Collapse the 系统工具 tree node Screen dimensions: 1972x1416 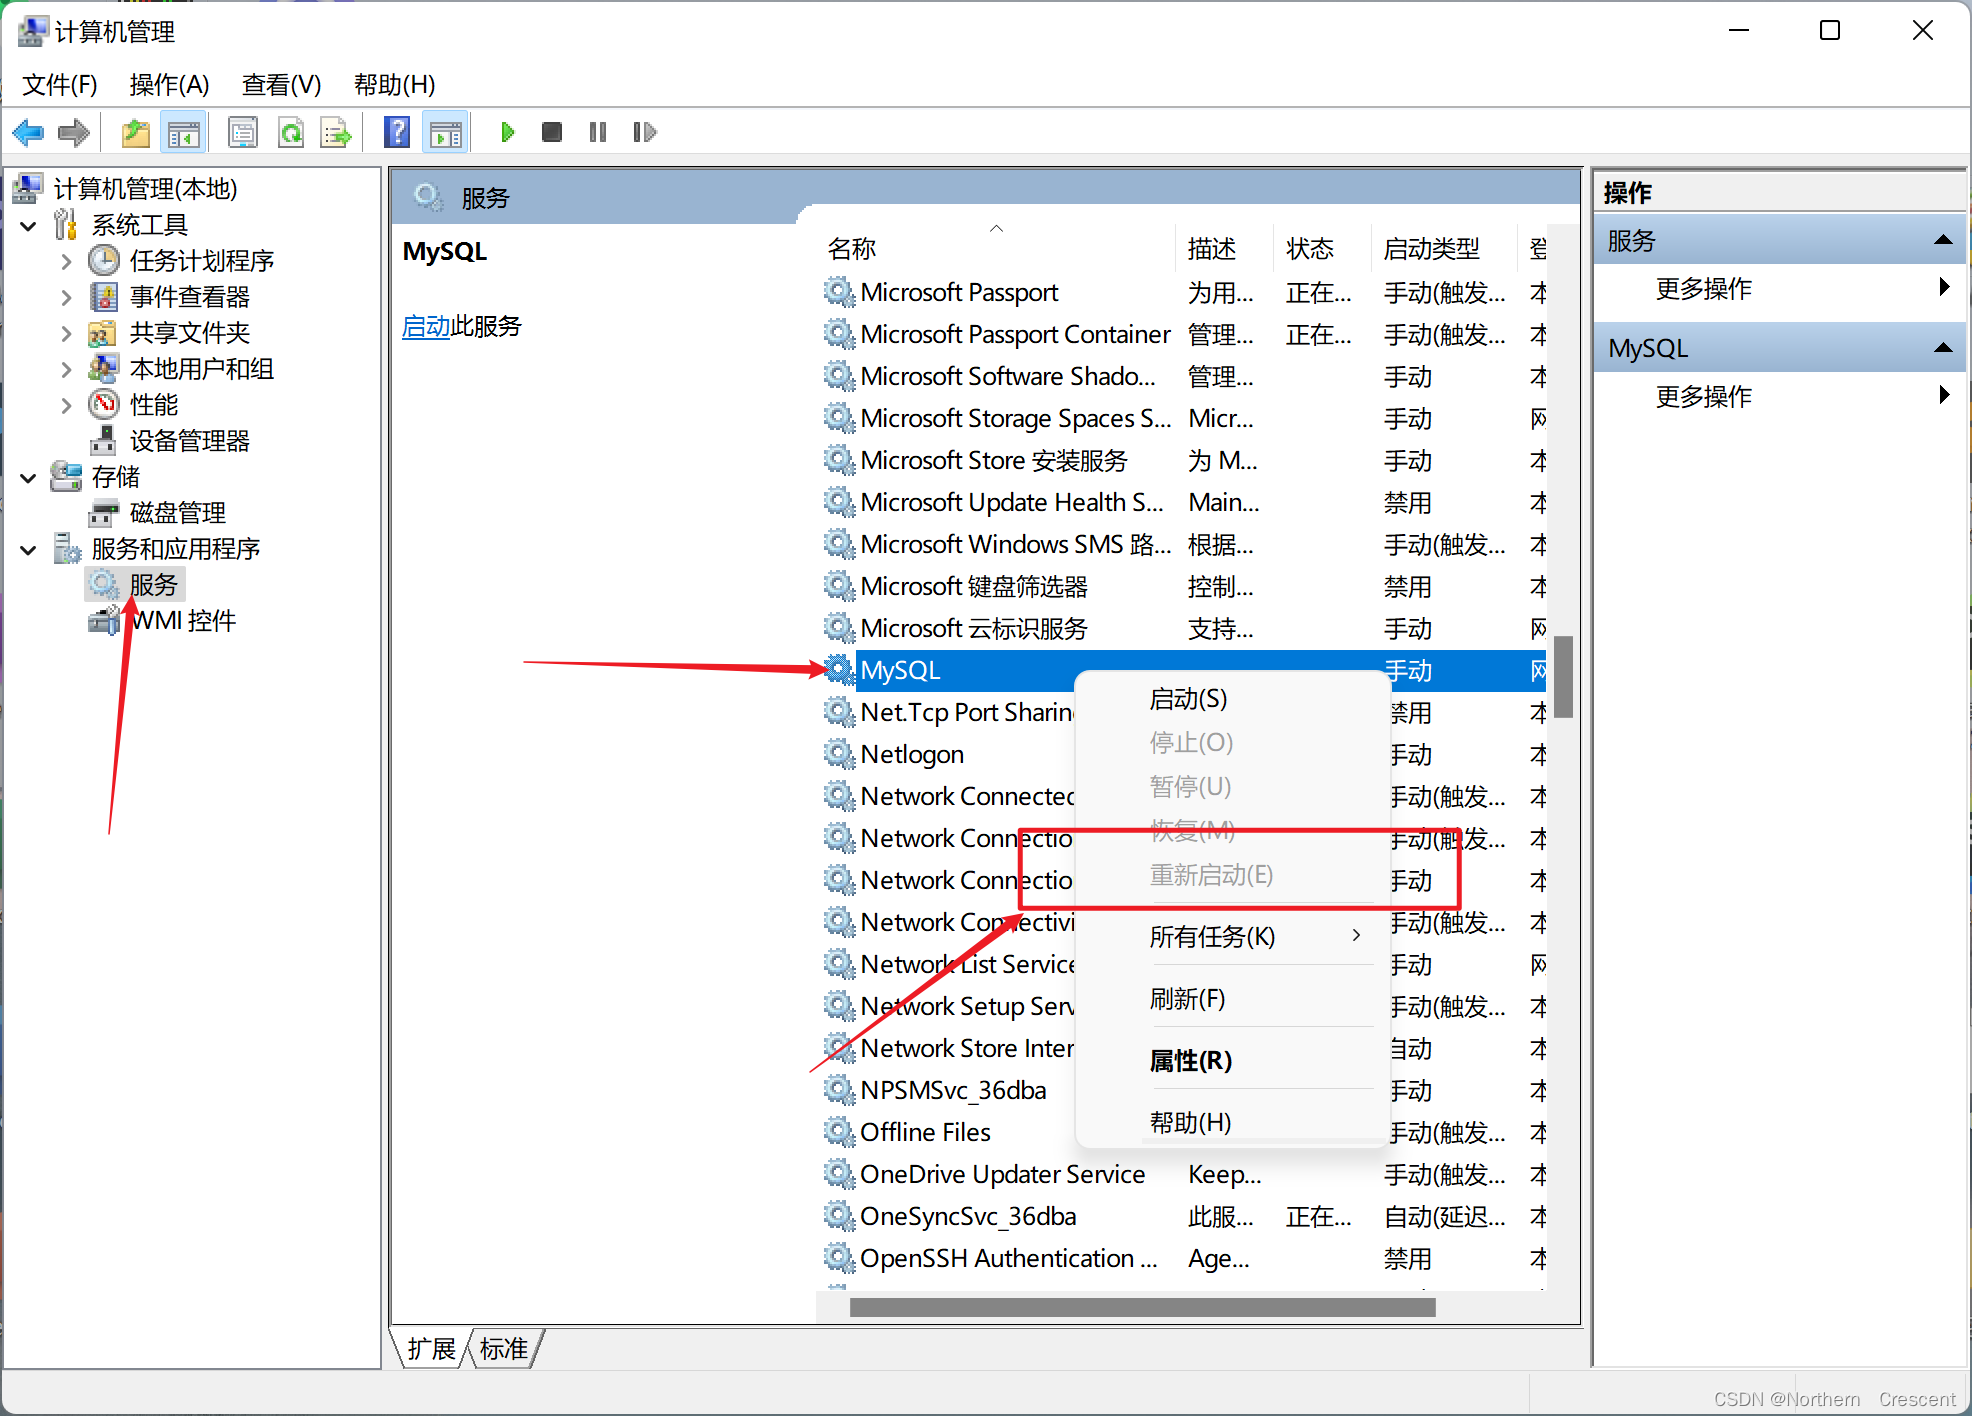(29, 226)
